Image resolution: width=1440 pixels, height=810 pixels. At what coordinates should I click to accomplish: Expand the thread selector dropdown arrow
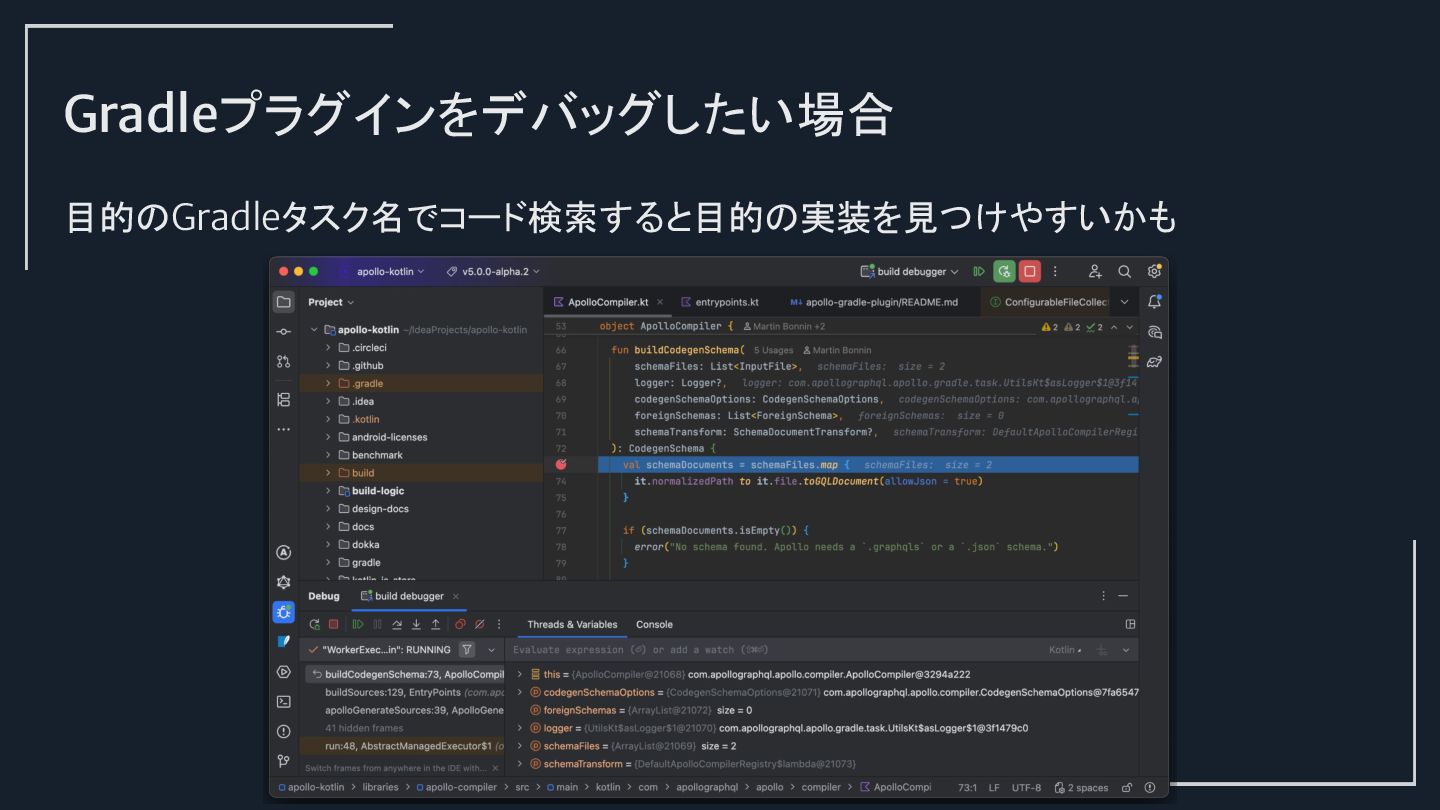pos(491,649)
